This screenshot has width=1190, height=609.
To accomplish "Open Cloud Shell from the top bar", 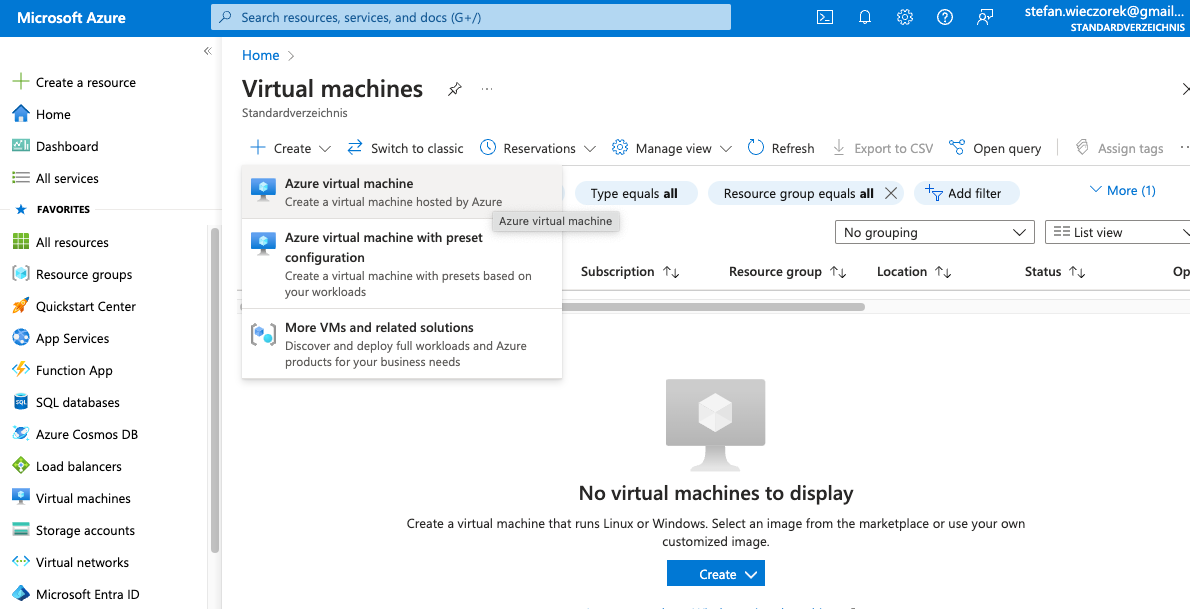I will 824,17.
